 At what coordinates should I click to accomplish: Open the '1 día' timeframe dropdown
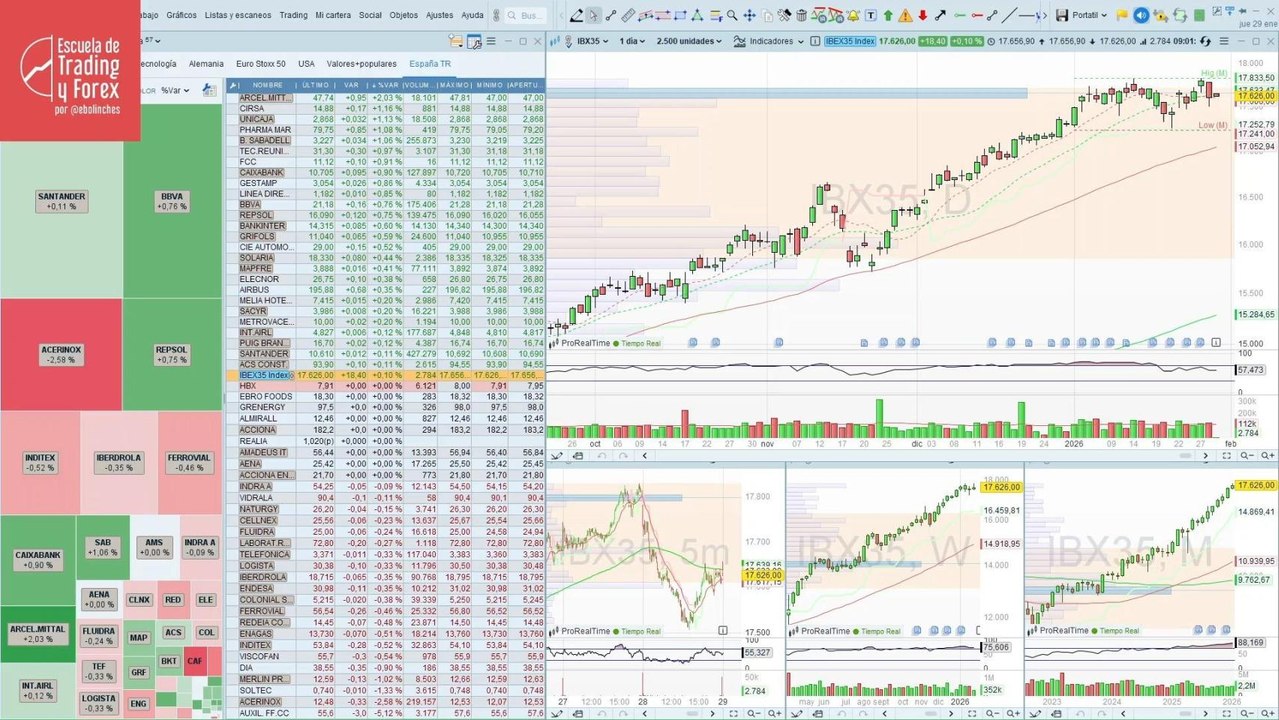point(632,41)
